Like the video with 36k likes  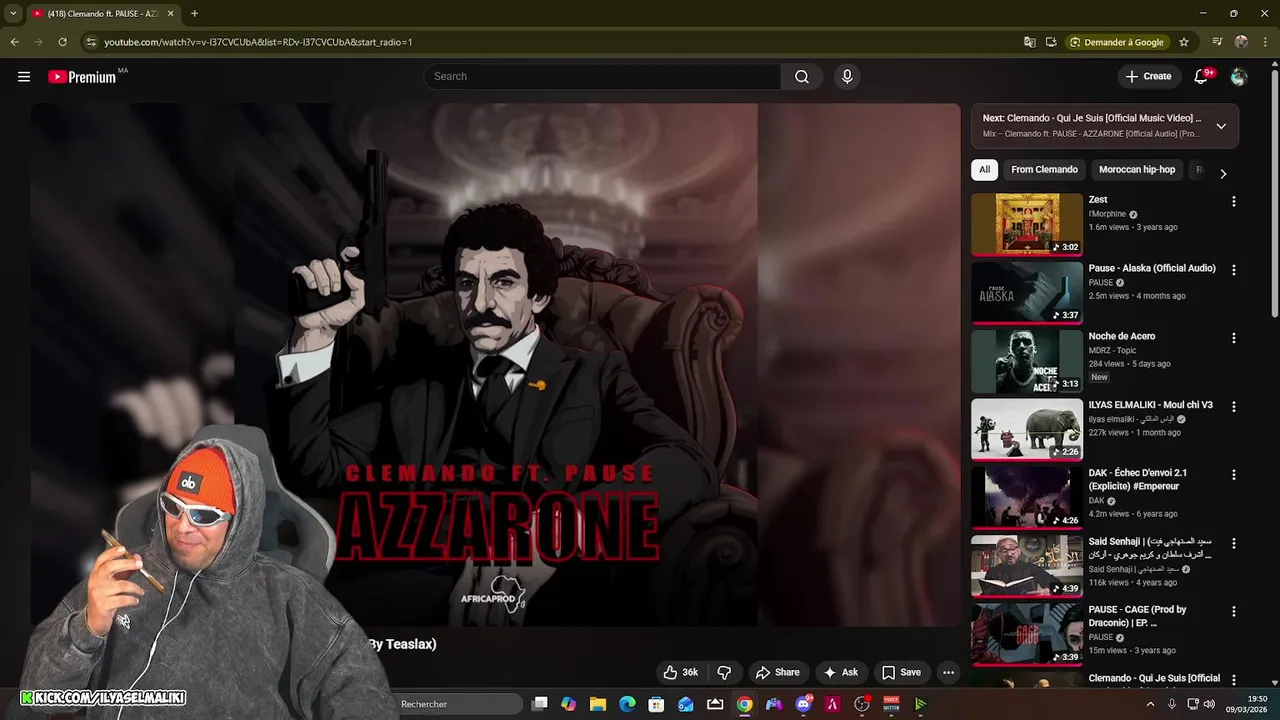click(680, 672)
